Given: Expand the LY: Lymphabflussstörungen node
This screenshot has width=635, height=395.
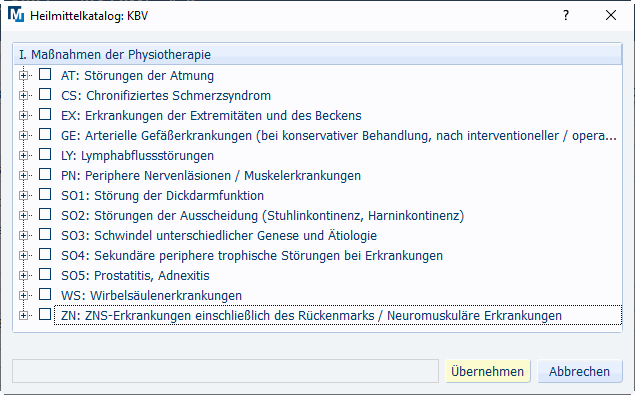Looking at the screenshot, I should coord(23,155).
